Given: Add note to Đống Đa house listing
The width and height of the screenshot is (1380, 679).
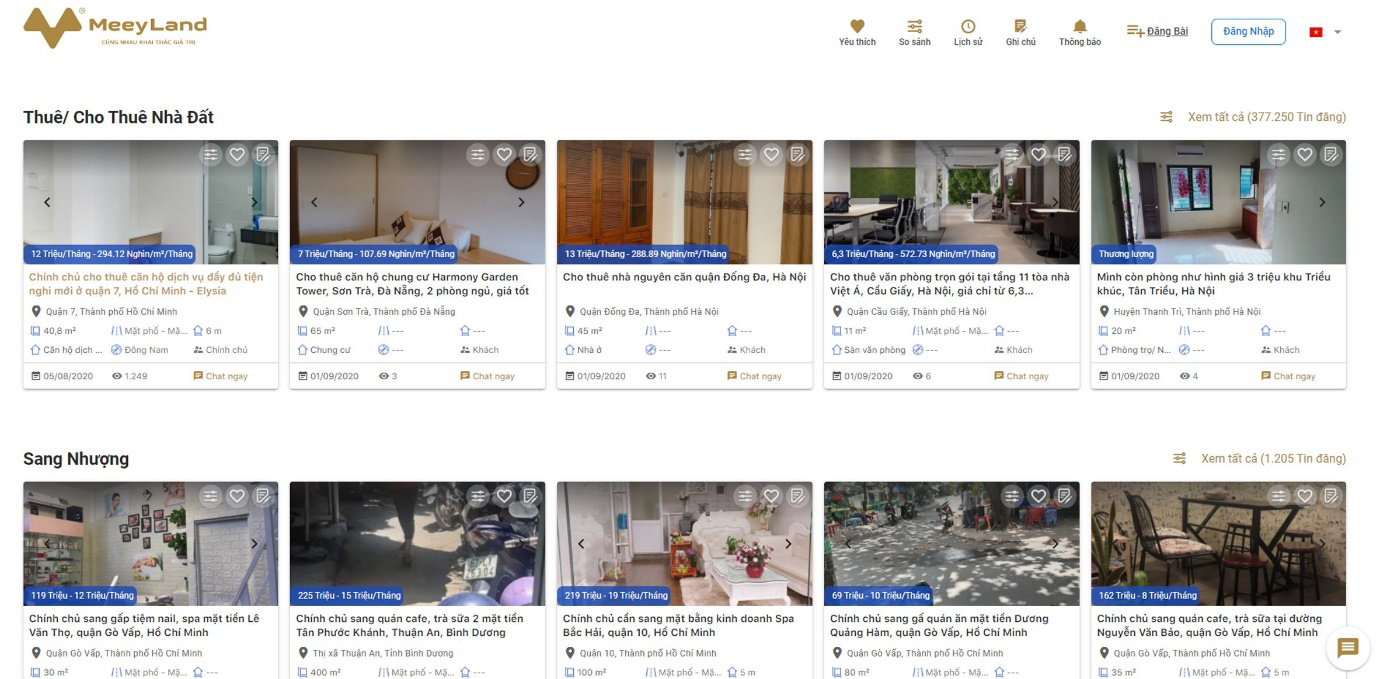Looking at the screenshot, I should coord(797,154).
